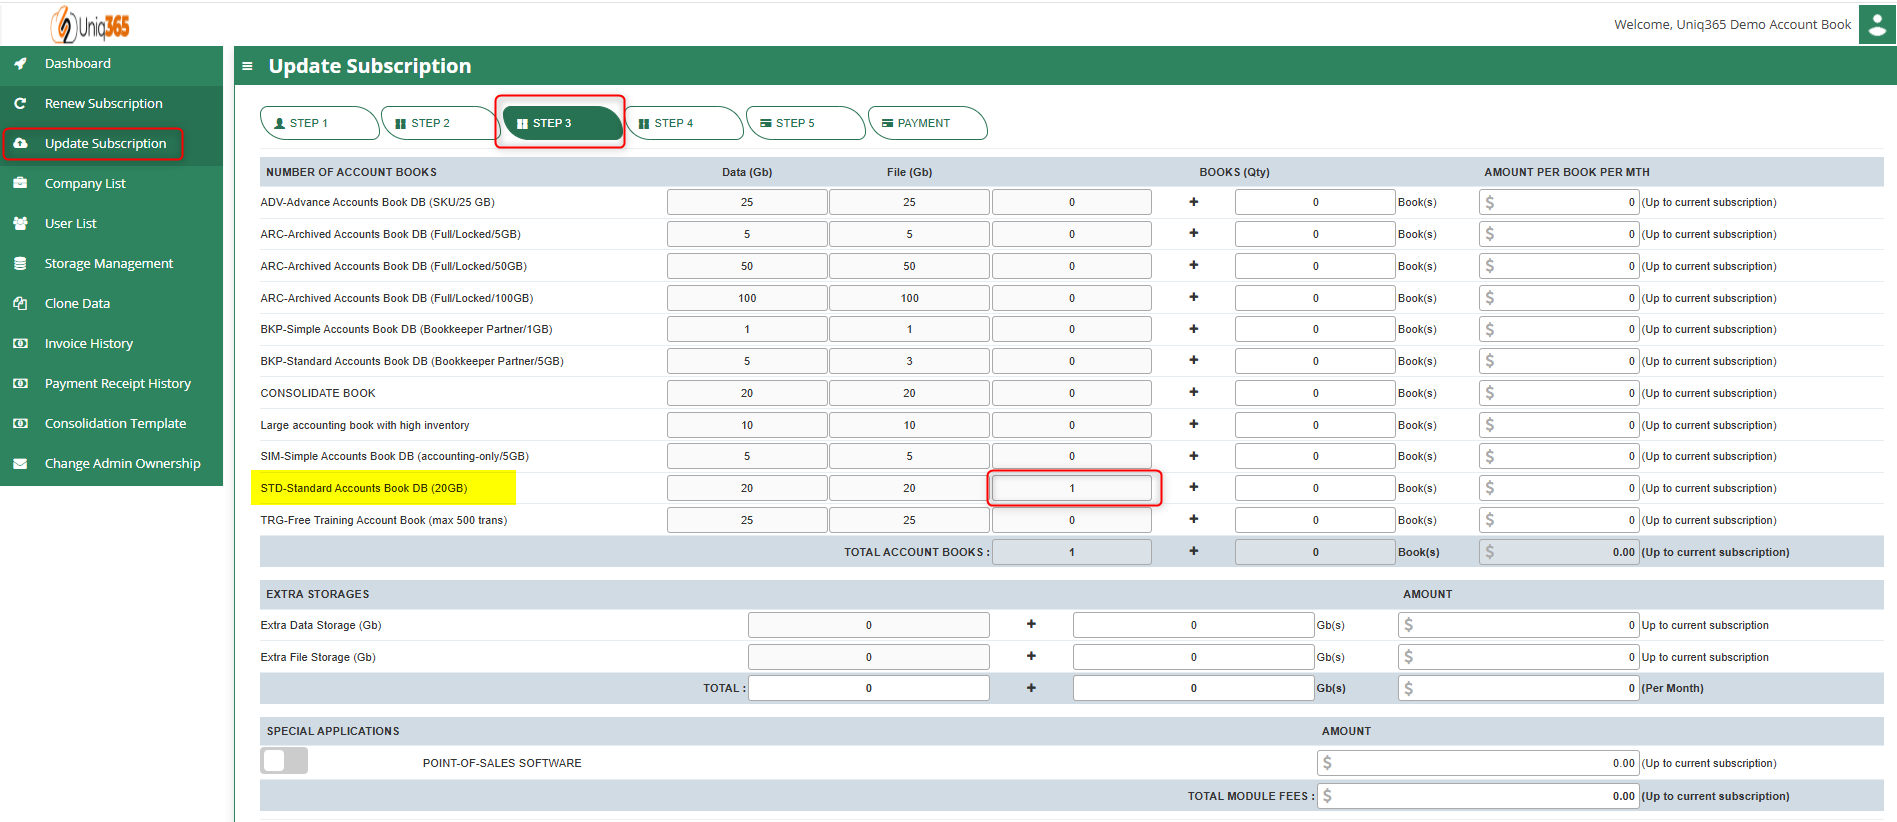Click the plus icon in Total Account Books row
The height and width of the screenshot is (822, 1897).
click(x=1193, y=551)
